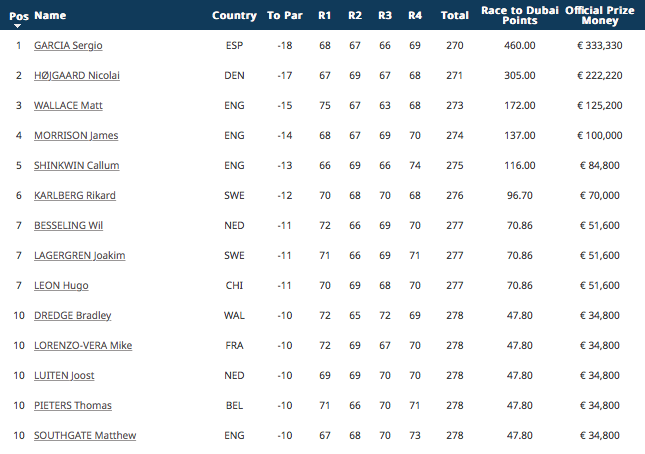Open WALLACE Matt player profile
Viewport: 645px width, 454px height.
click(x=68, y=106)
